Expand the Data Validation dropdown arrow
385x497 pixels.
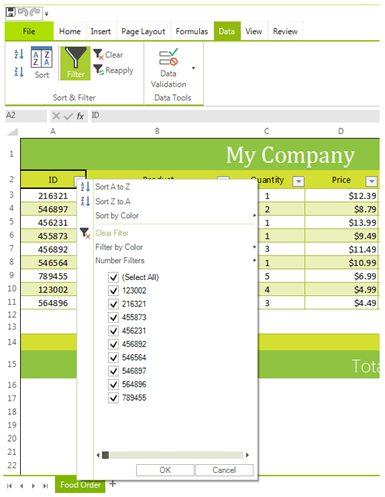193,68
